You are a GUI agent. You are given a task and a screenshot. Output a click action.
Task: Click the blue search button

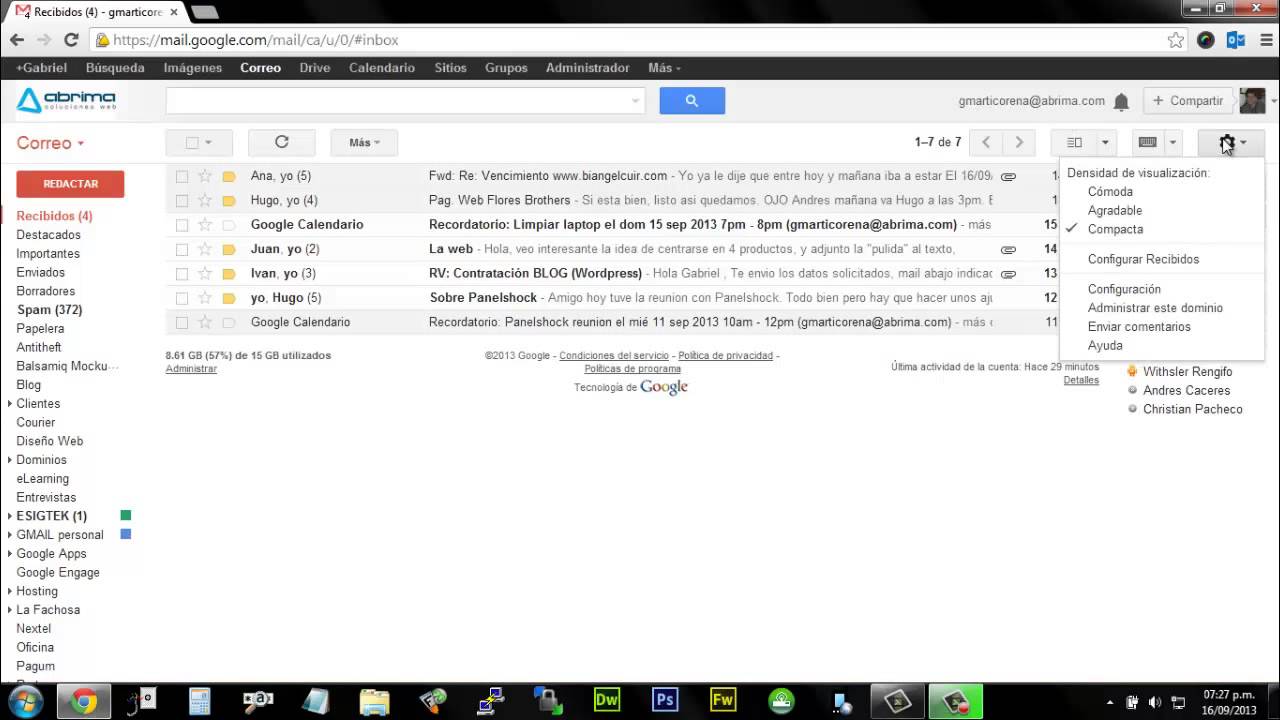[x=692, y=100]
